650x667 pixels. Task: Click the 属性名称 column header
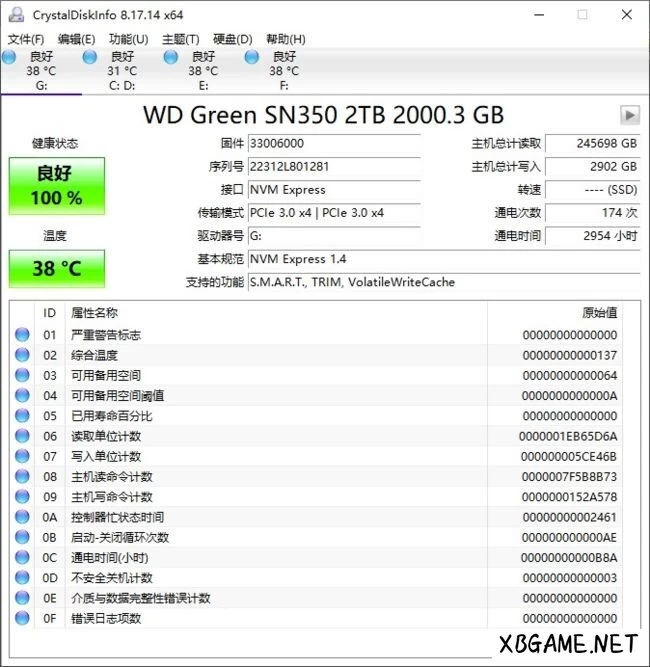94,313
